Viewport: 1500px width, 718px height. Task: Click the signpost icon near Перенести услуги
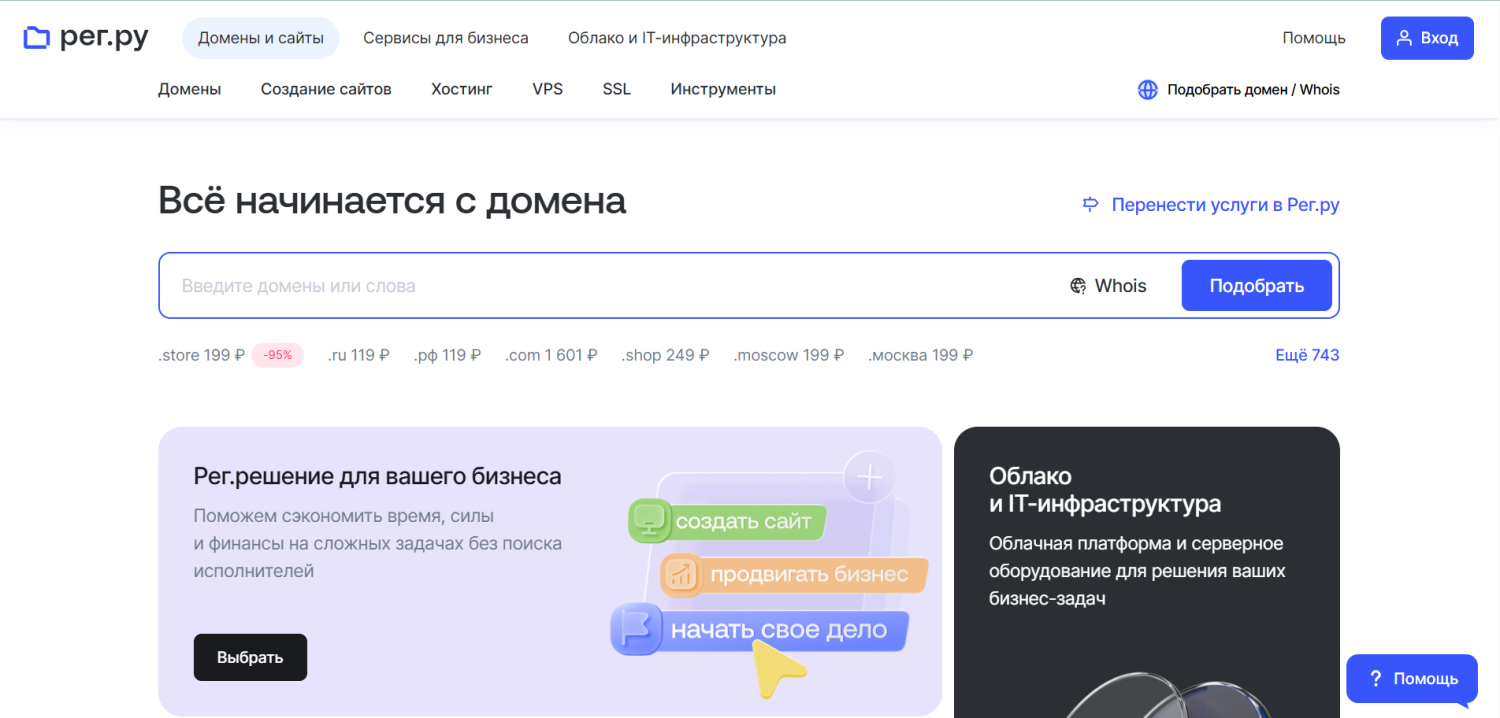pyautogui.click(x=1091, y=205)
